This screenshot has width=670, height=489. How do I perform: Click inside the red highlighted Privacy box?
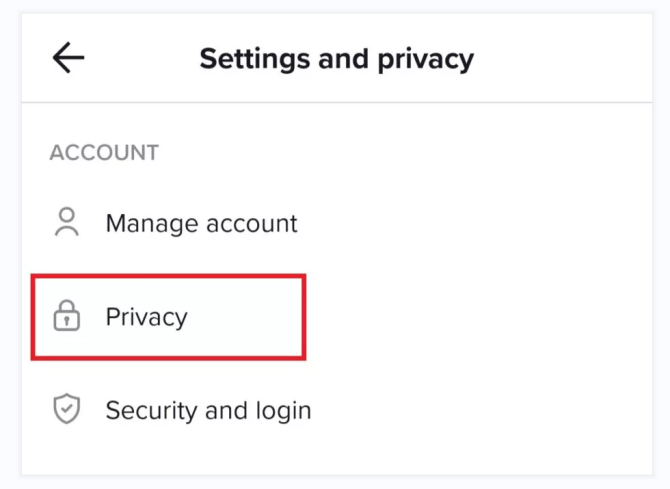coord(168,317)
